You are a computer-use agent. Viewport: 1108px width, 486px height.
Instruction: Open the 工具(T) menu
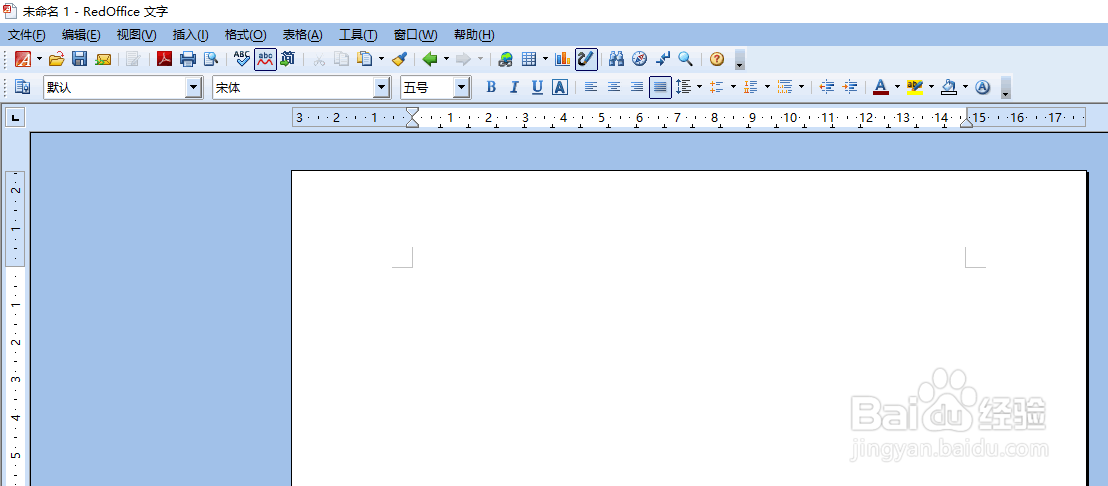pos(358,35)
